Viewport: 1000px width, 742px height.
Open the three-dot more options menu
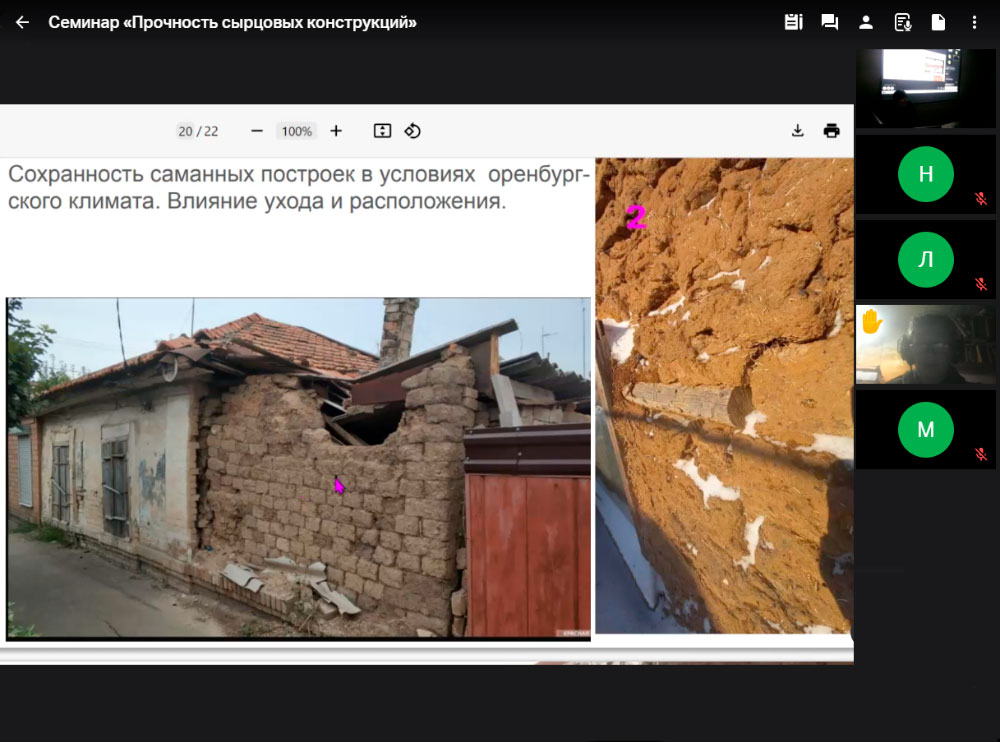[x=974, y=22]
